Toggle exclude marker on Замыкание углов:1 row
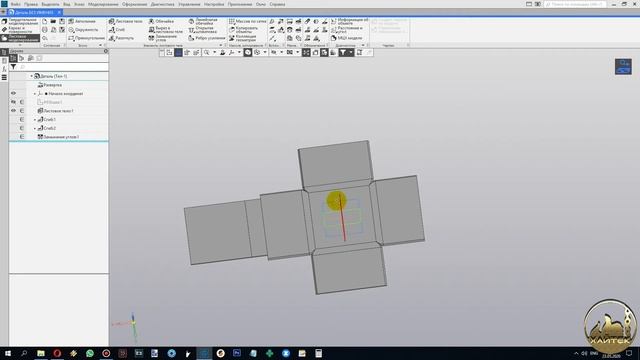The width and height of the screenshot is (640, 360). click(22, 137)
